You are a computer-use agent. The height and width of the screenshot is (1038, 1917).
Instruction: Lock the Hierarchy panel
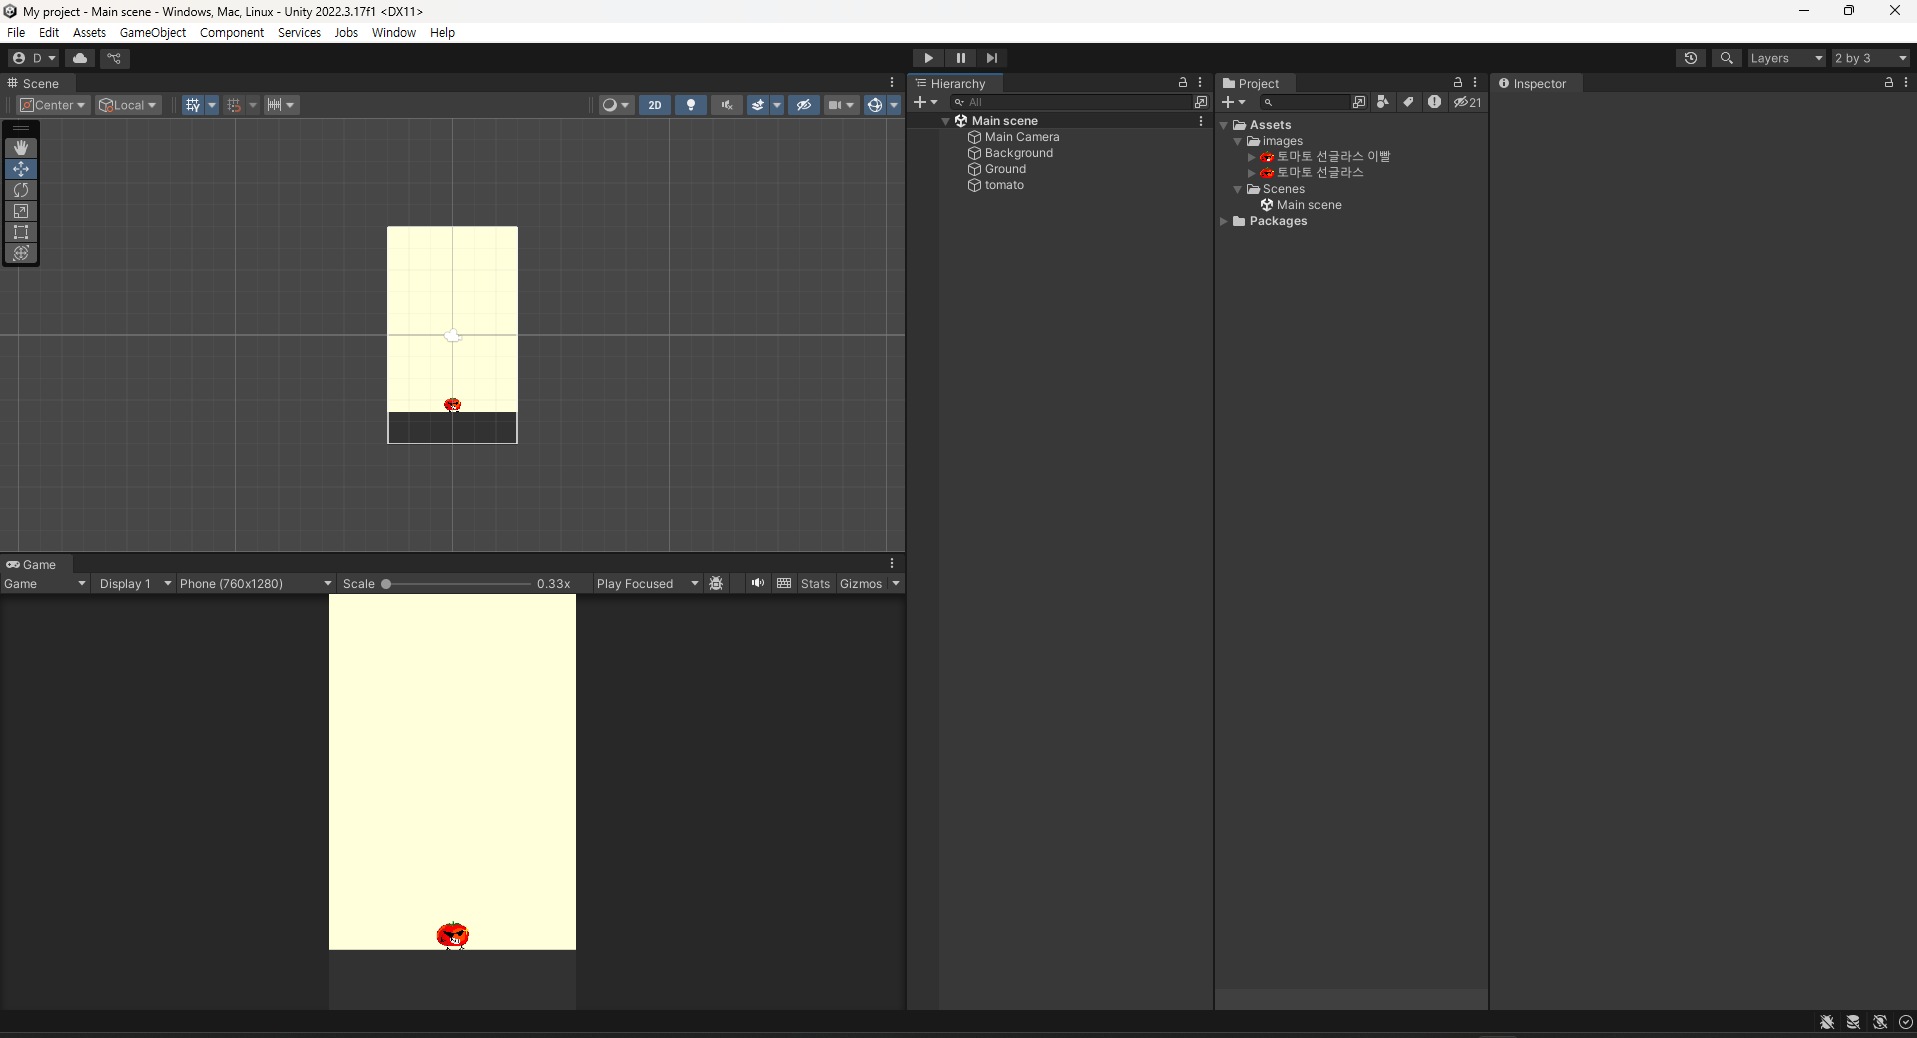tap(1183, 83)
